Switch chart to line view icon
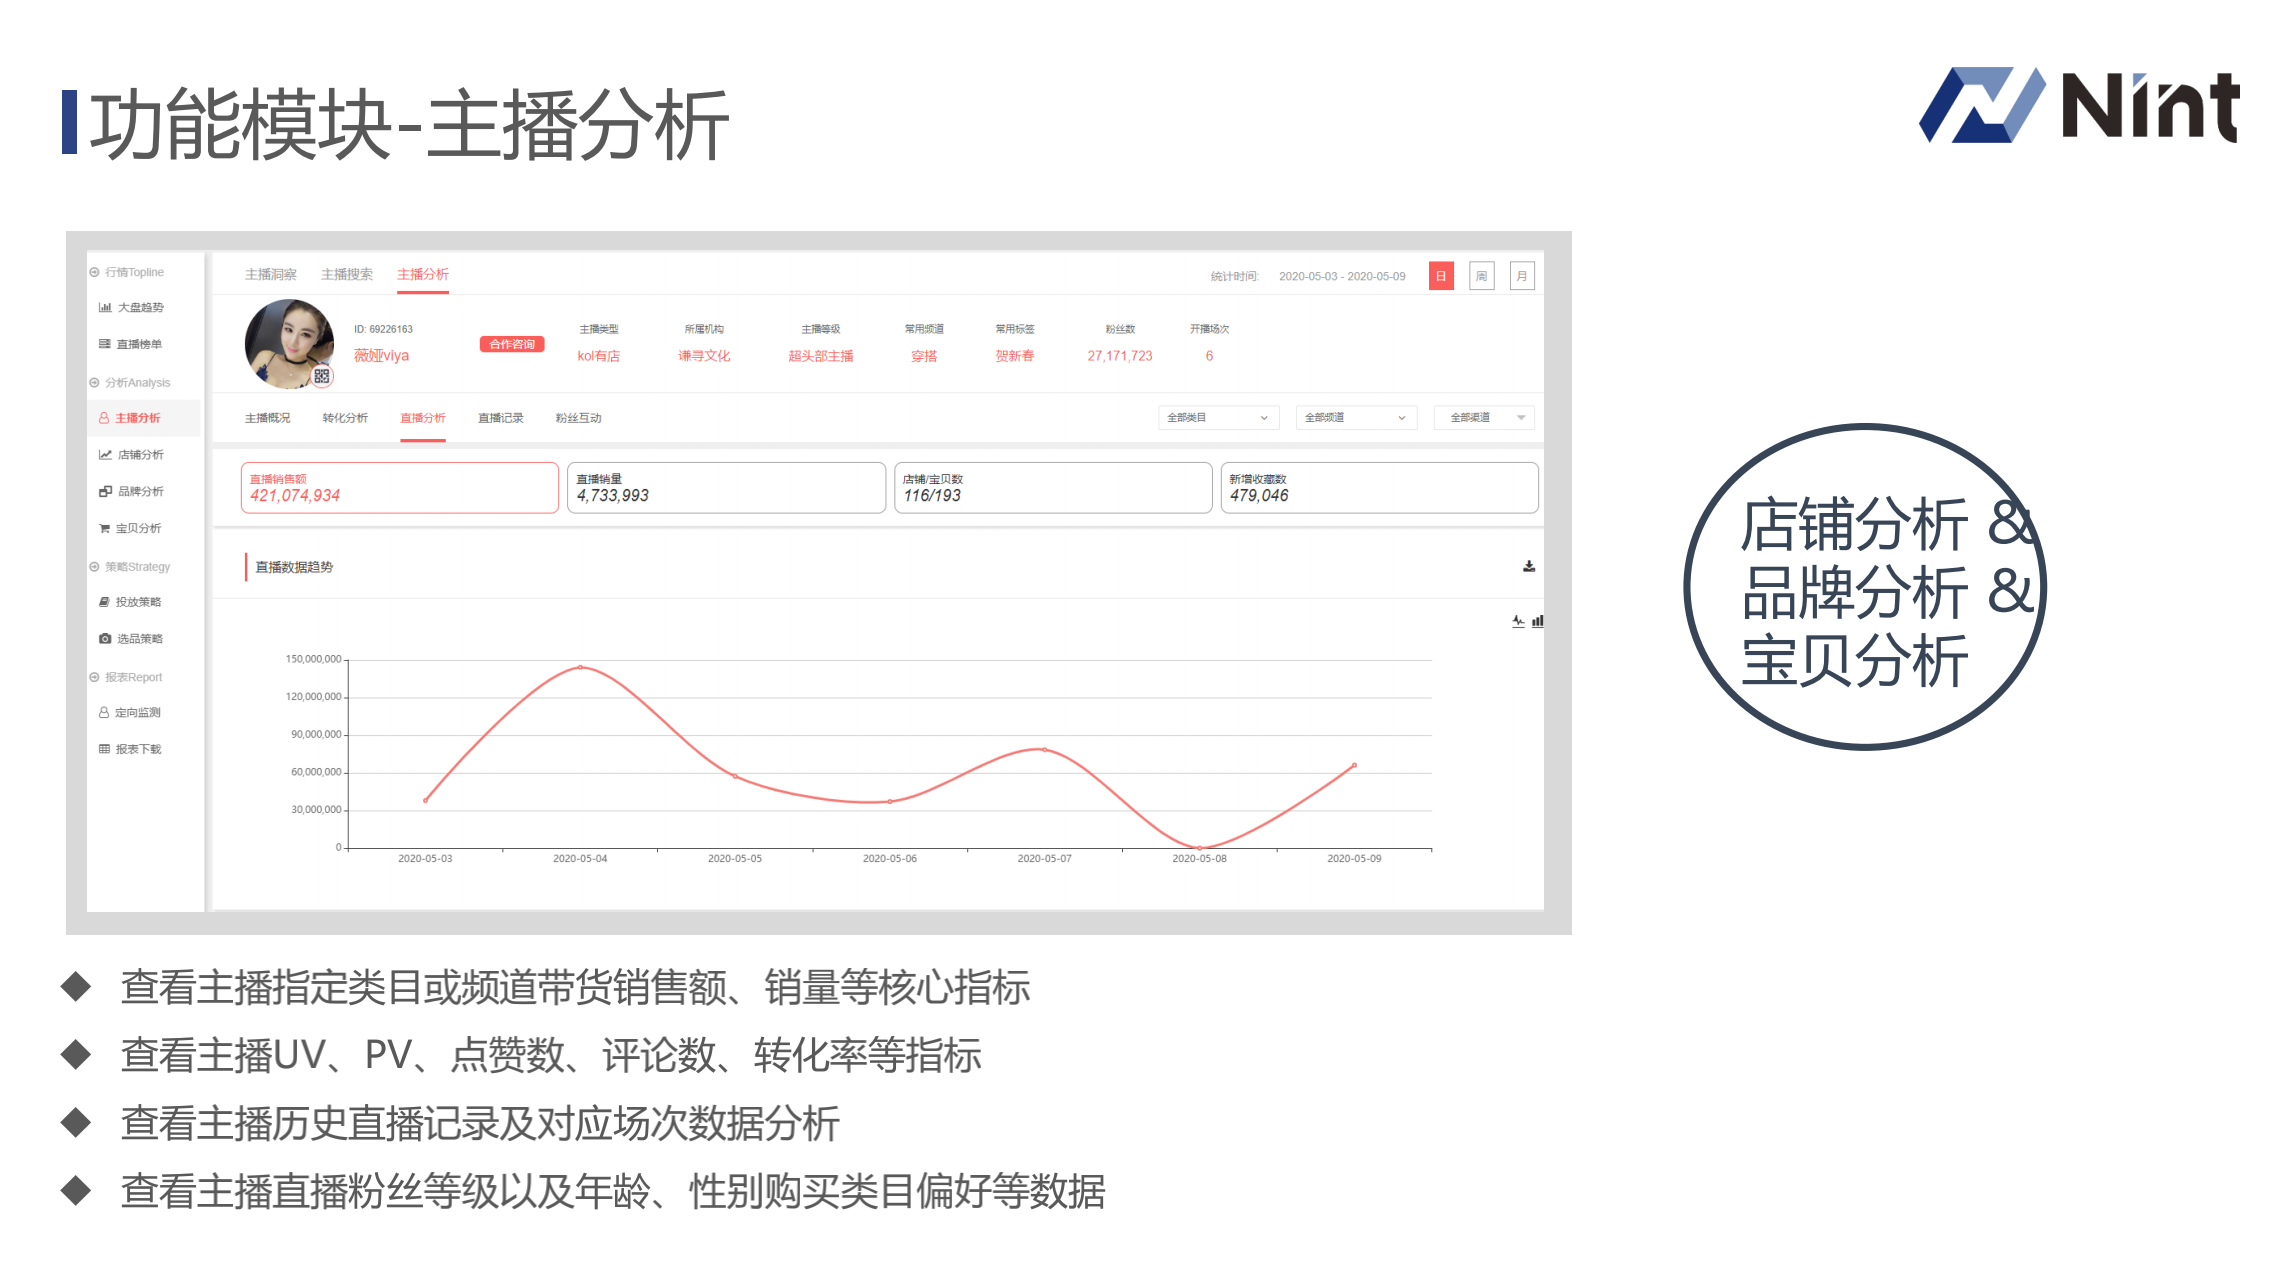2275x1280 pixels. pyautogui.click(x=1517, y=621)
